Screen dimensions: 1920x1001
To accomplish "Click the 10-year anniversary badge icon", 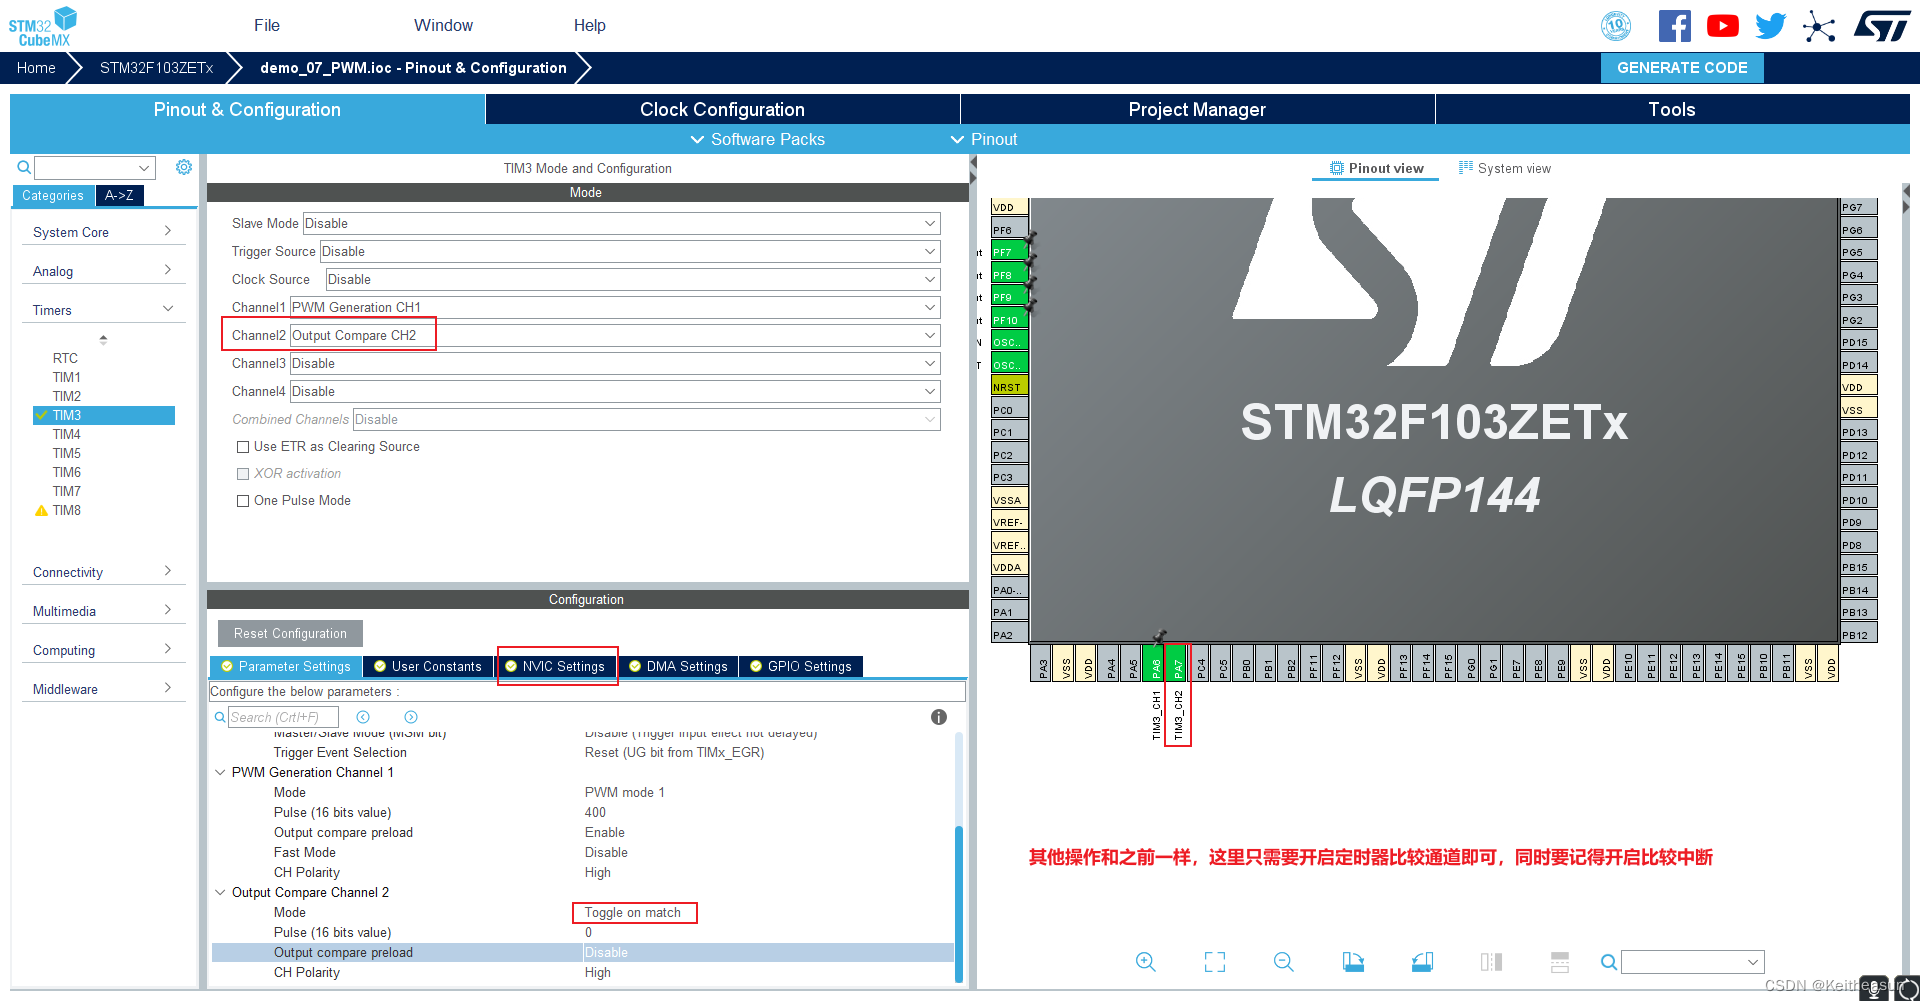I will coord(1616,26).
